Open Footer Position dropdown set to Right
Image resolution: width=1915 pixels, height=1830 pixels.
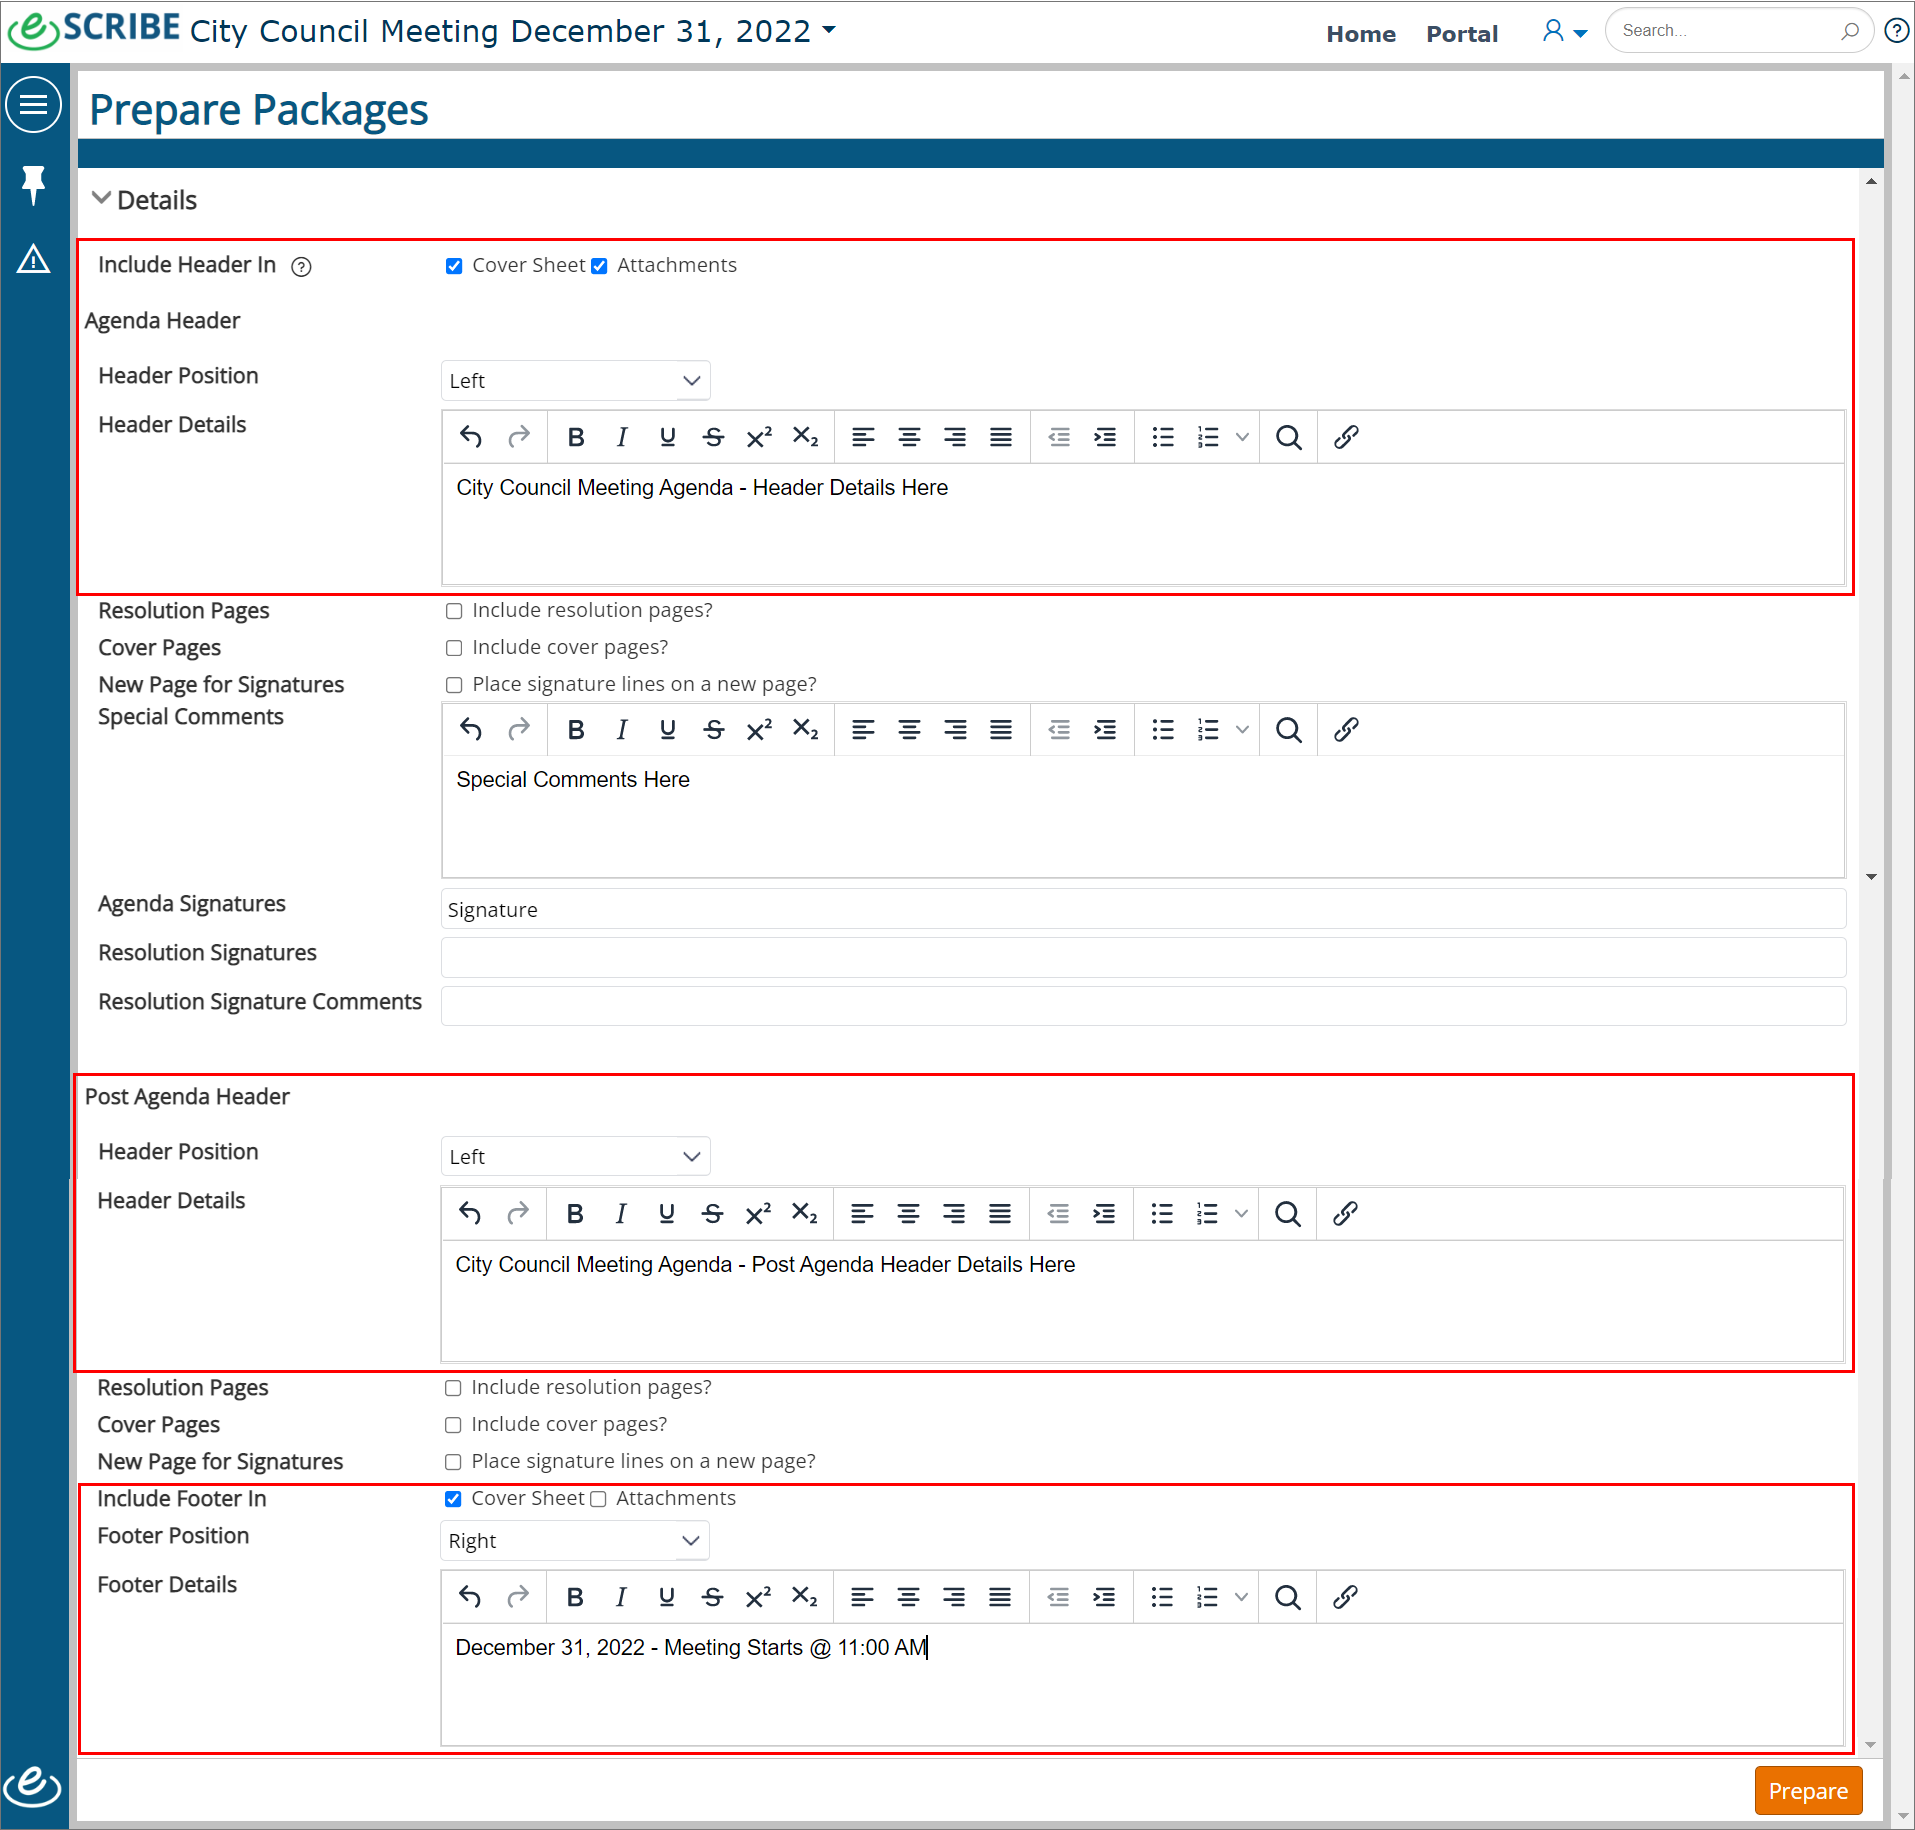(574, 1540)
